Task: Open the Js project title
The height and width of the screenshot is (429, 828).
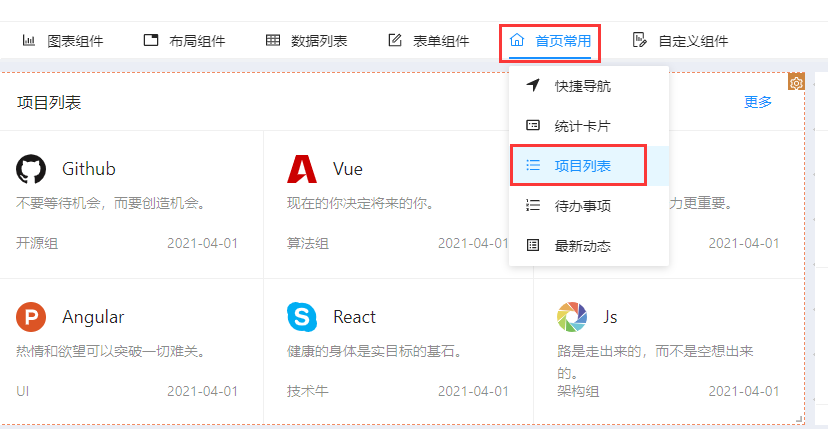Action: (x=610, y=317)
